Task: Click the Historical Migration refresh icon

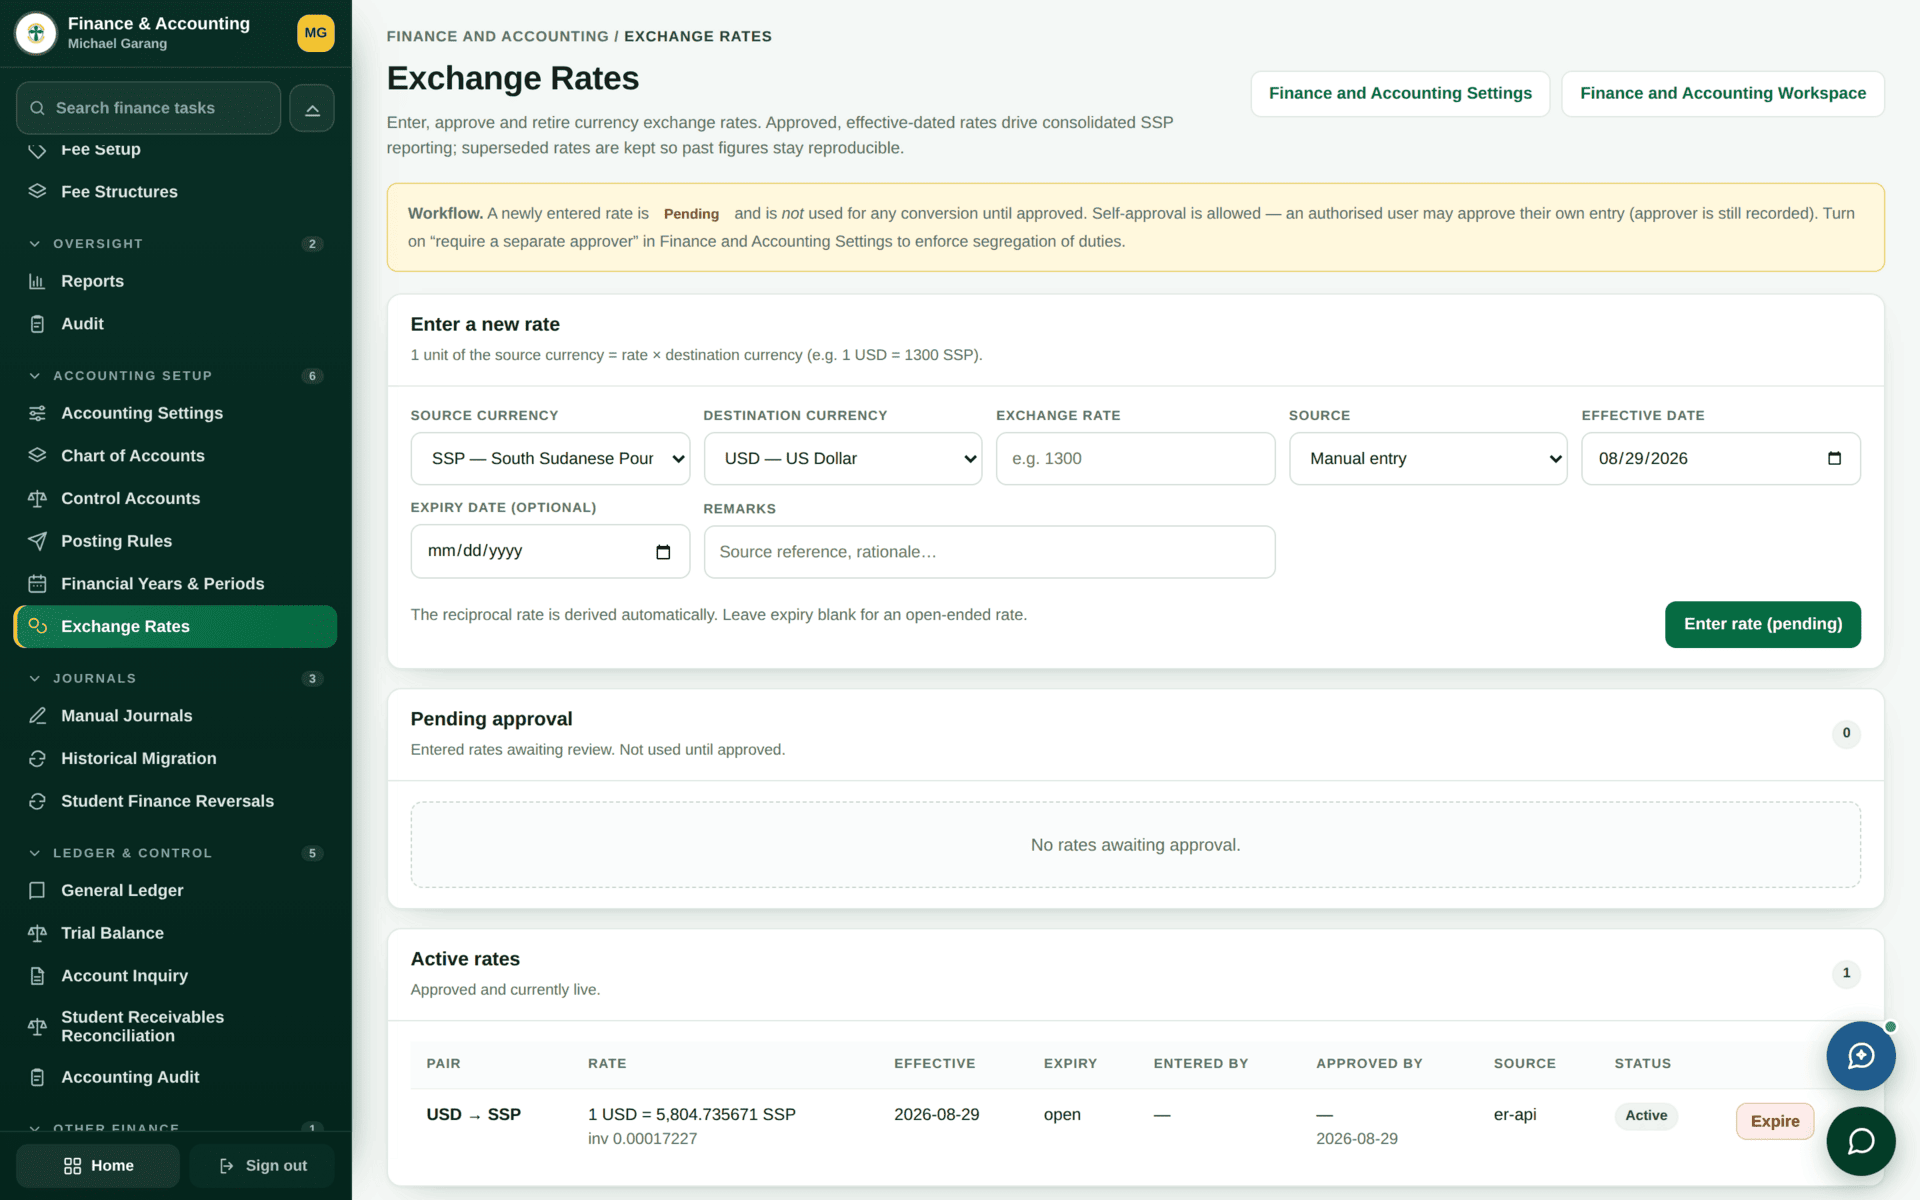Action: point(37,759)
